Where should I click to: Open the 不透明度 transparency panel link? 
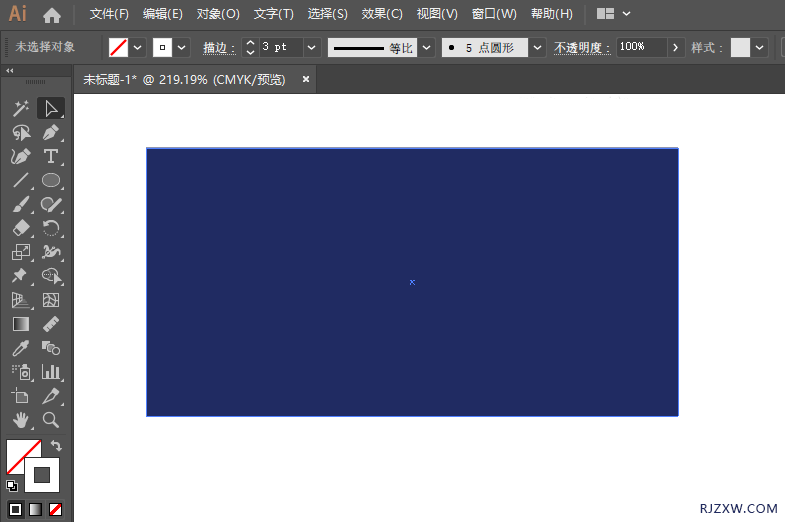point(582,48)
